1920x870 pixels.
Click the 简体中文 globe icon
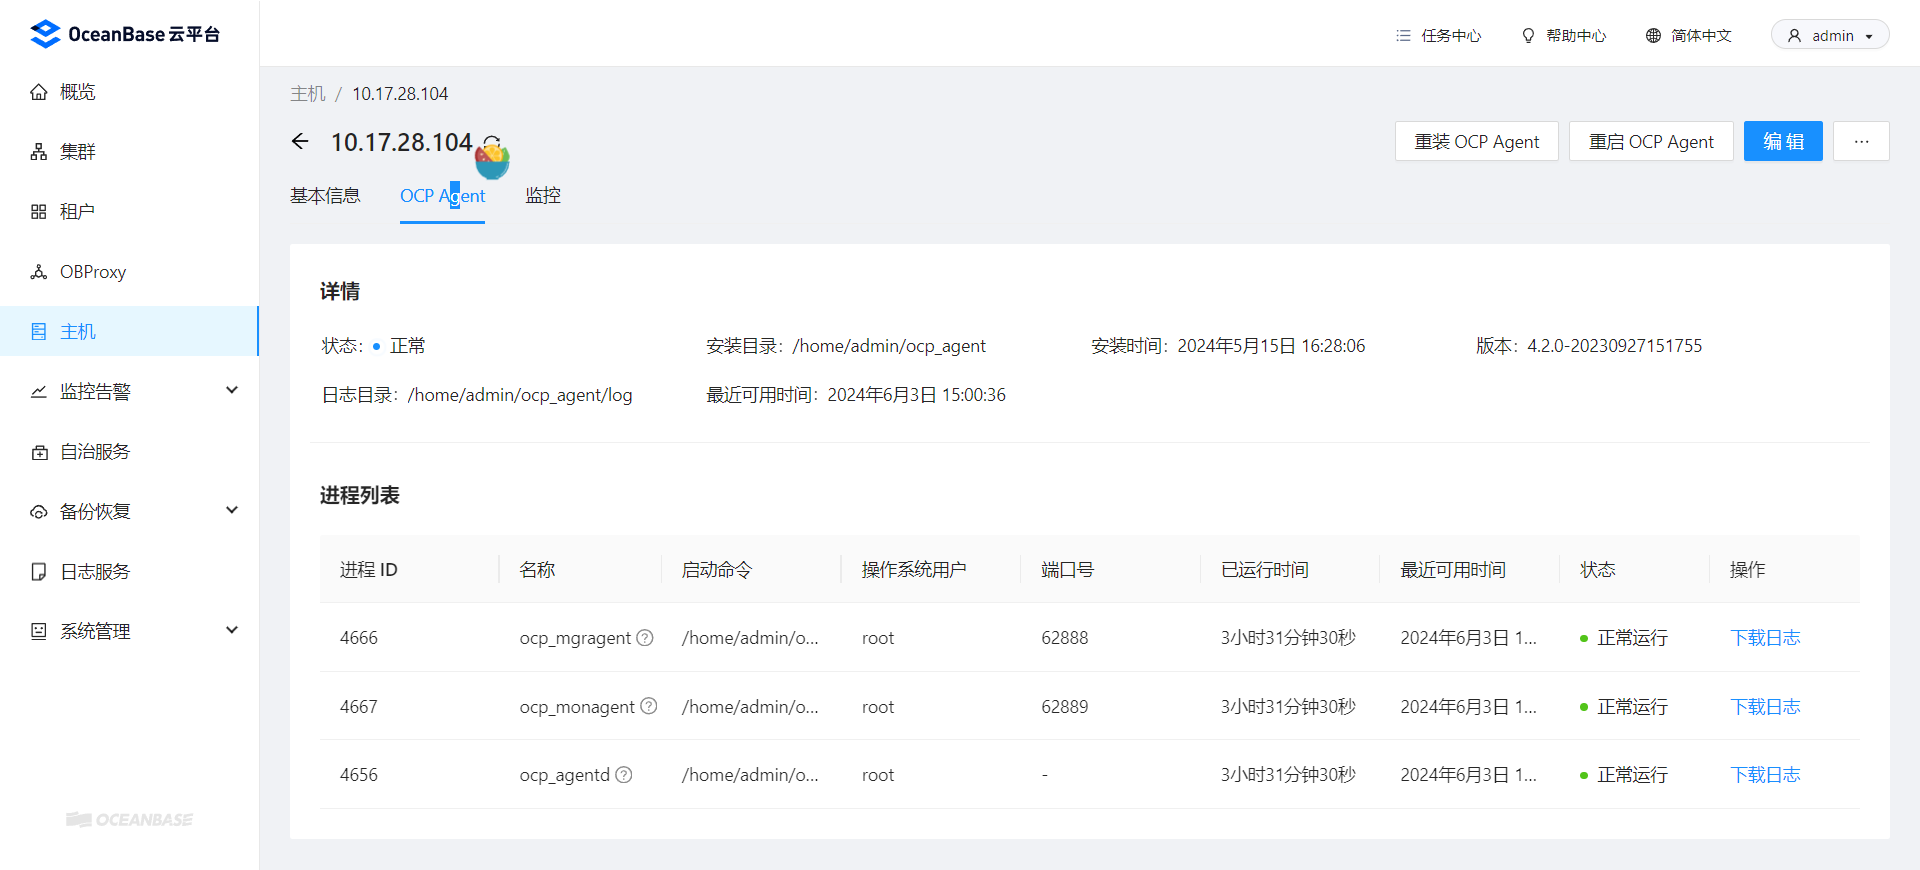pyautogui.click(x=1653, y=36)
